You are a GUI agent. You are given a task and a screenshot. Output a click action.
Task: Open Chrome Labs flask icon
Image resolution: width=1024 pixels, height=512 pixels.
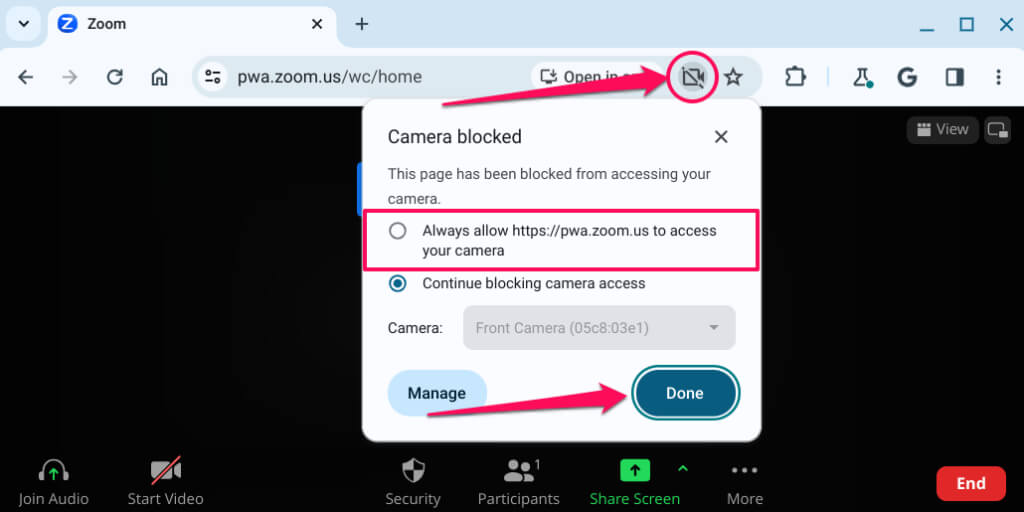[x=863, y=77]
